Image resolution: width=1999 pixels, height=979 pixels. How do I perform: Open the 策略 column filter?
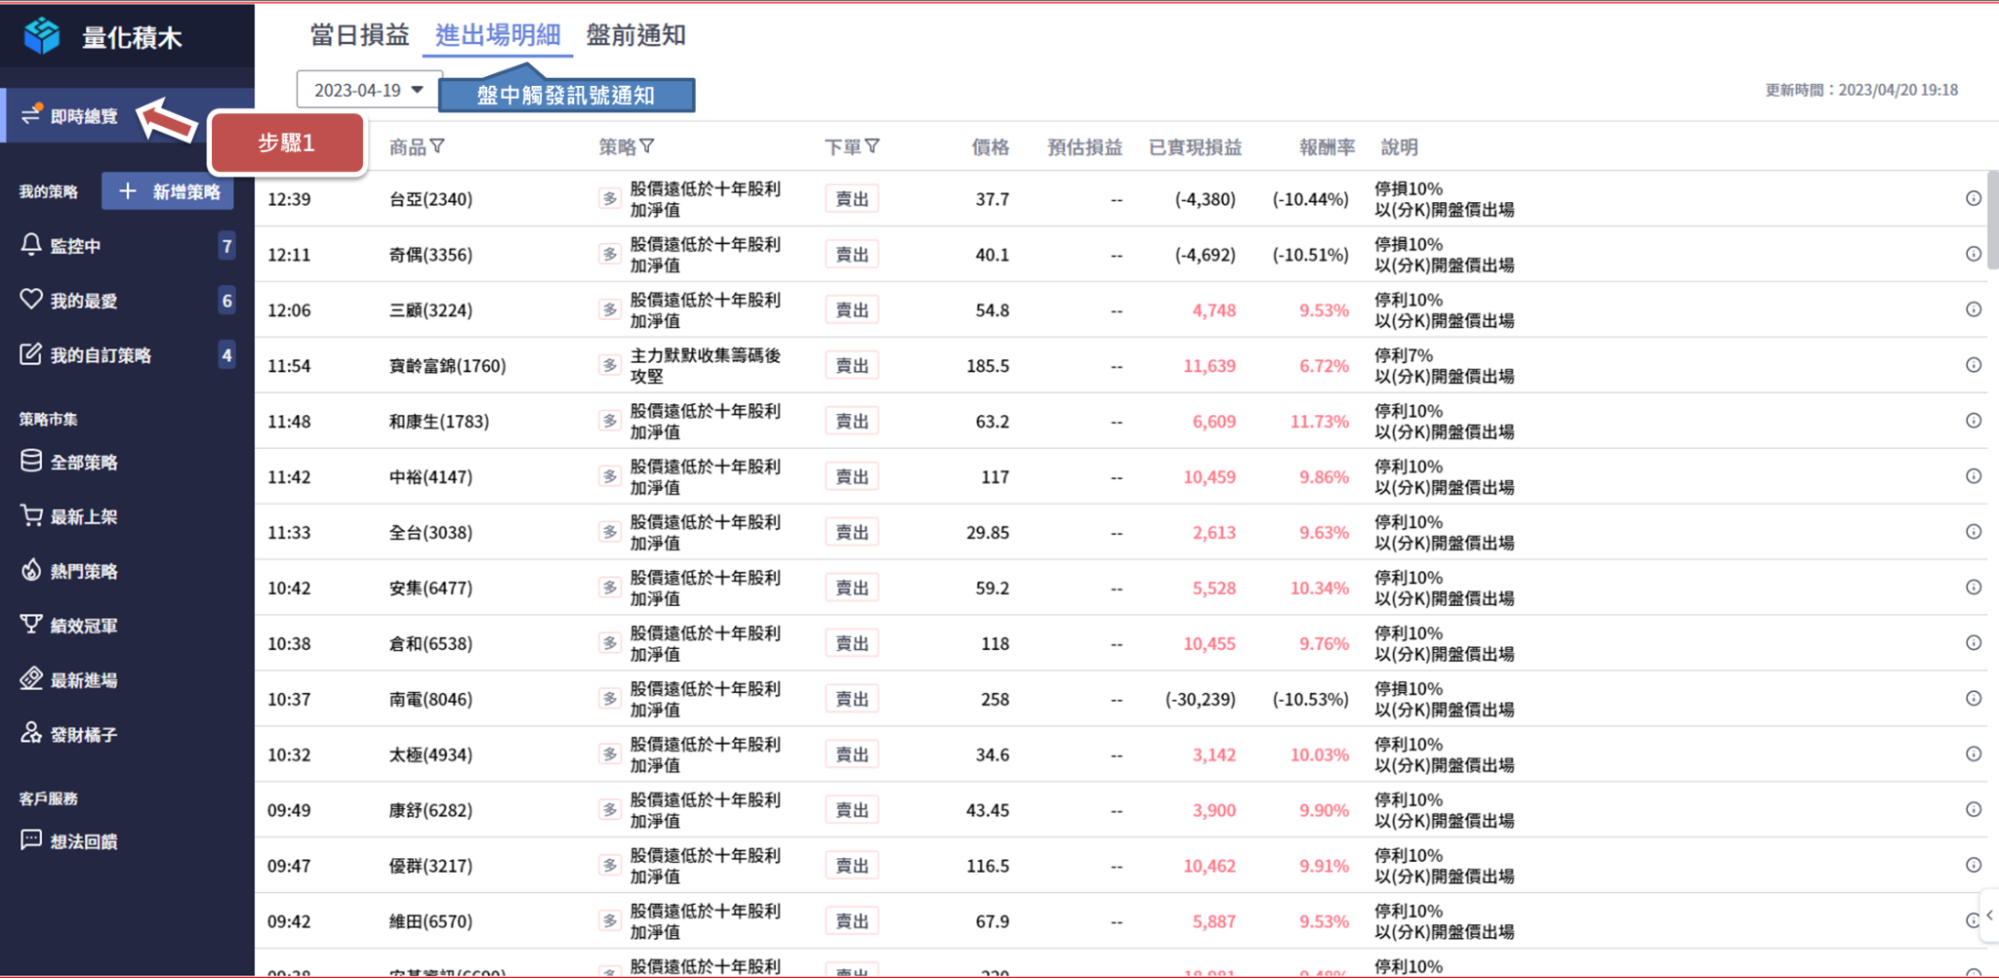tap(647, 147)
